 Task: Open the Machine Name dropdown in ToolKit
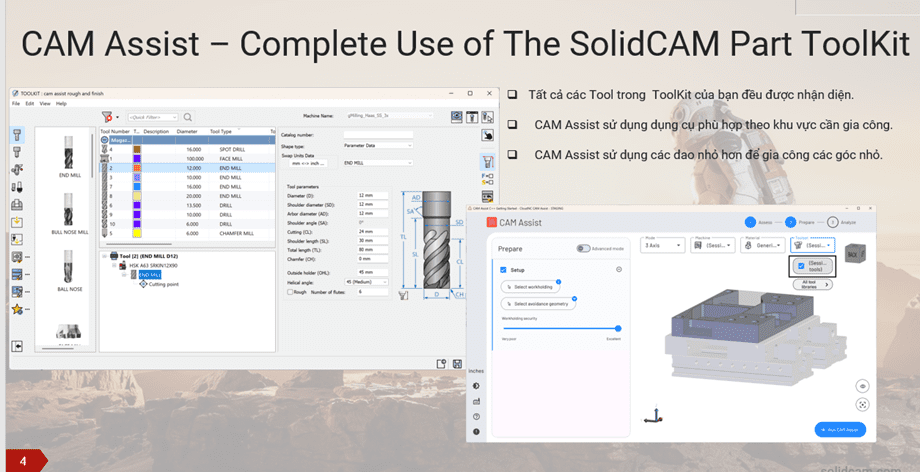pyautogui.click(x=389, y=116)
